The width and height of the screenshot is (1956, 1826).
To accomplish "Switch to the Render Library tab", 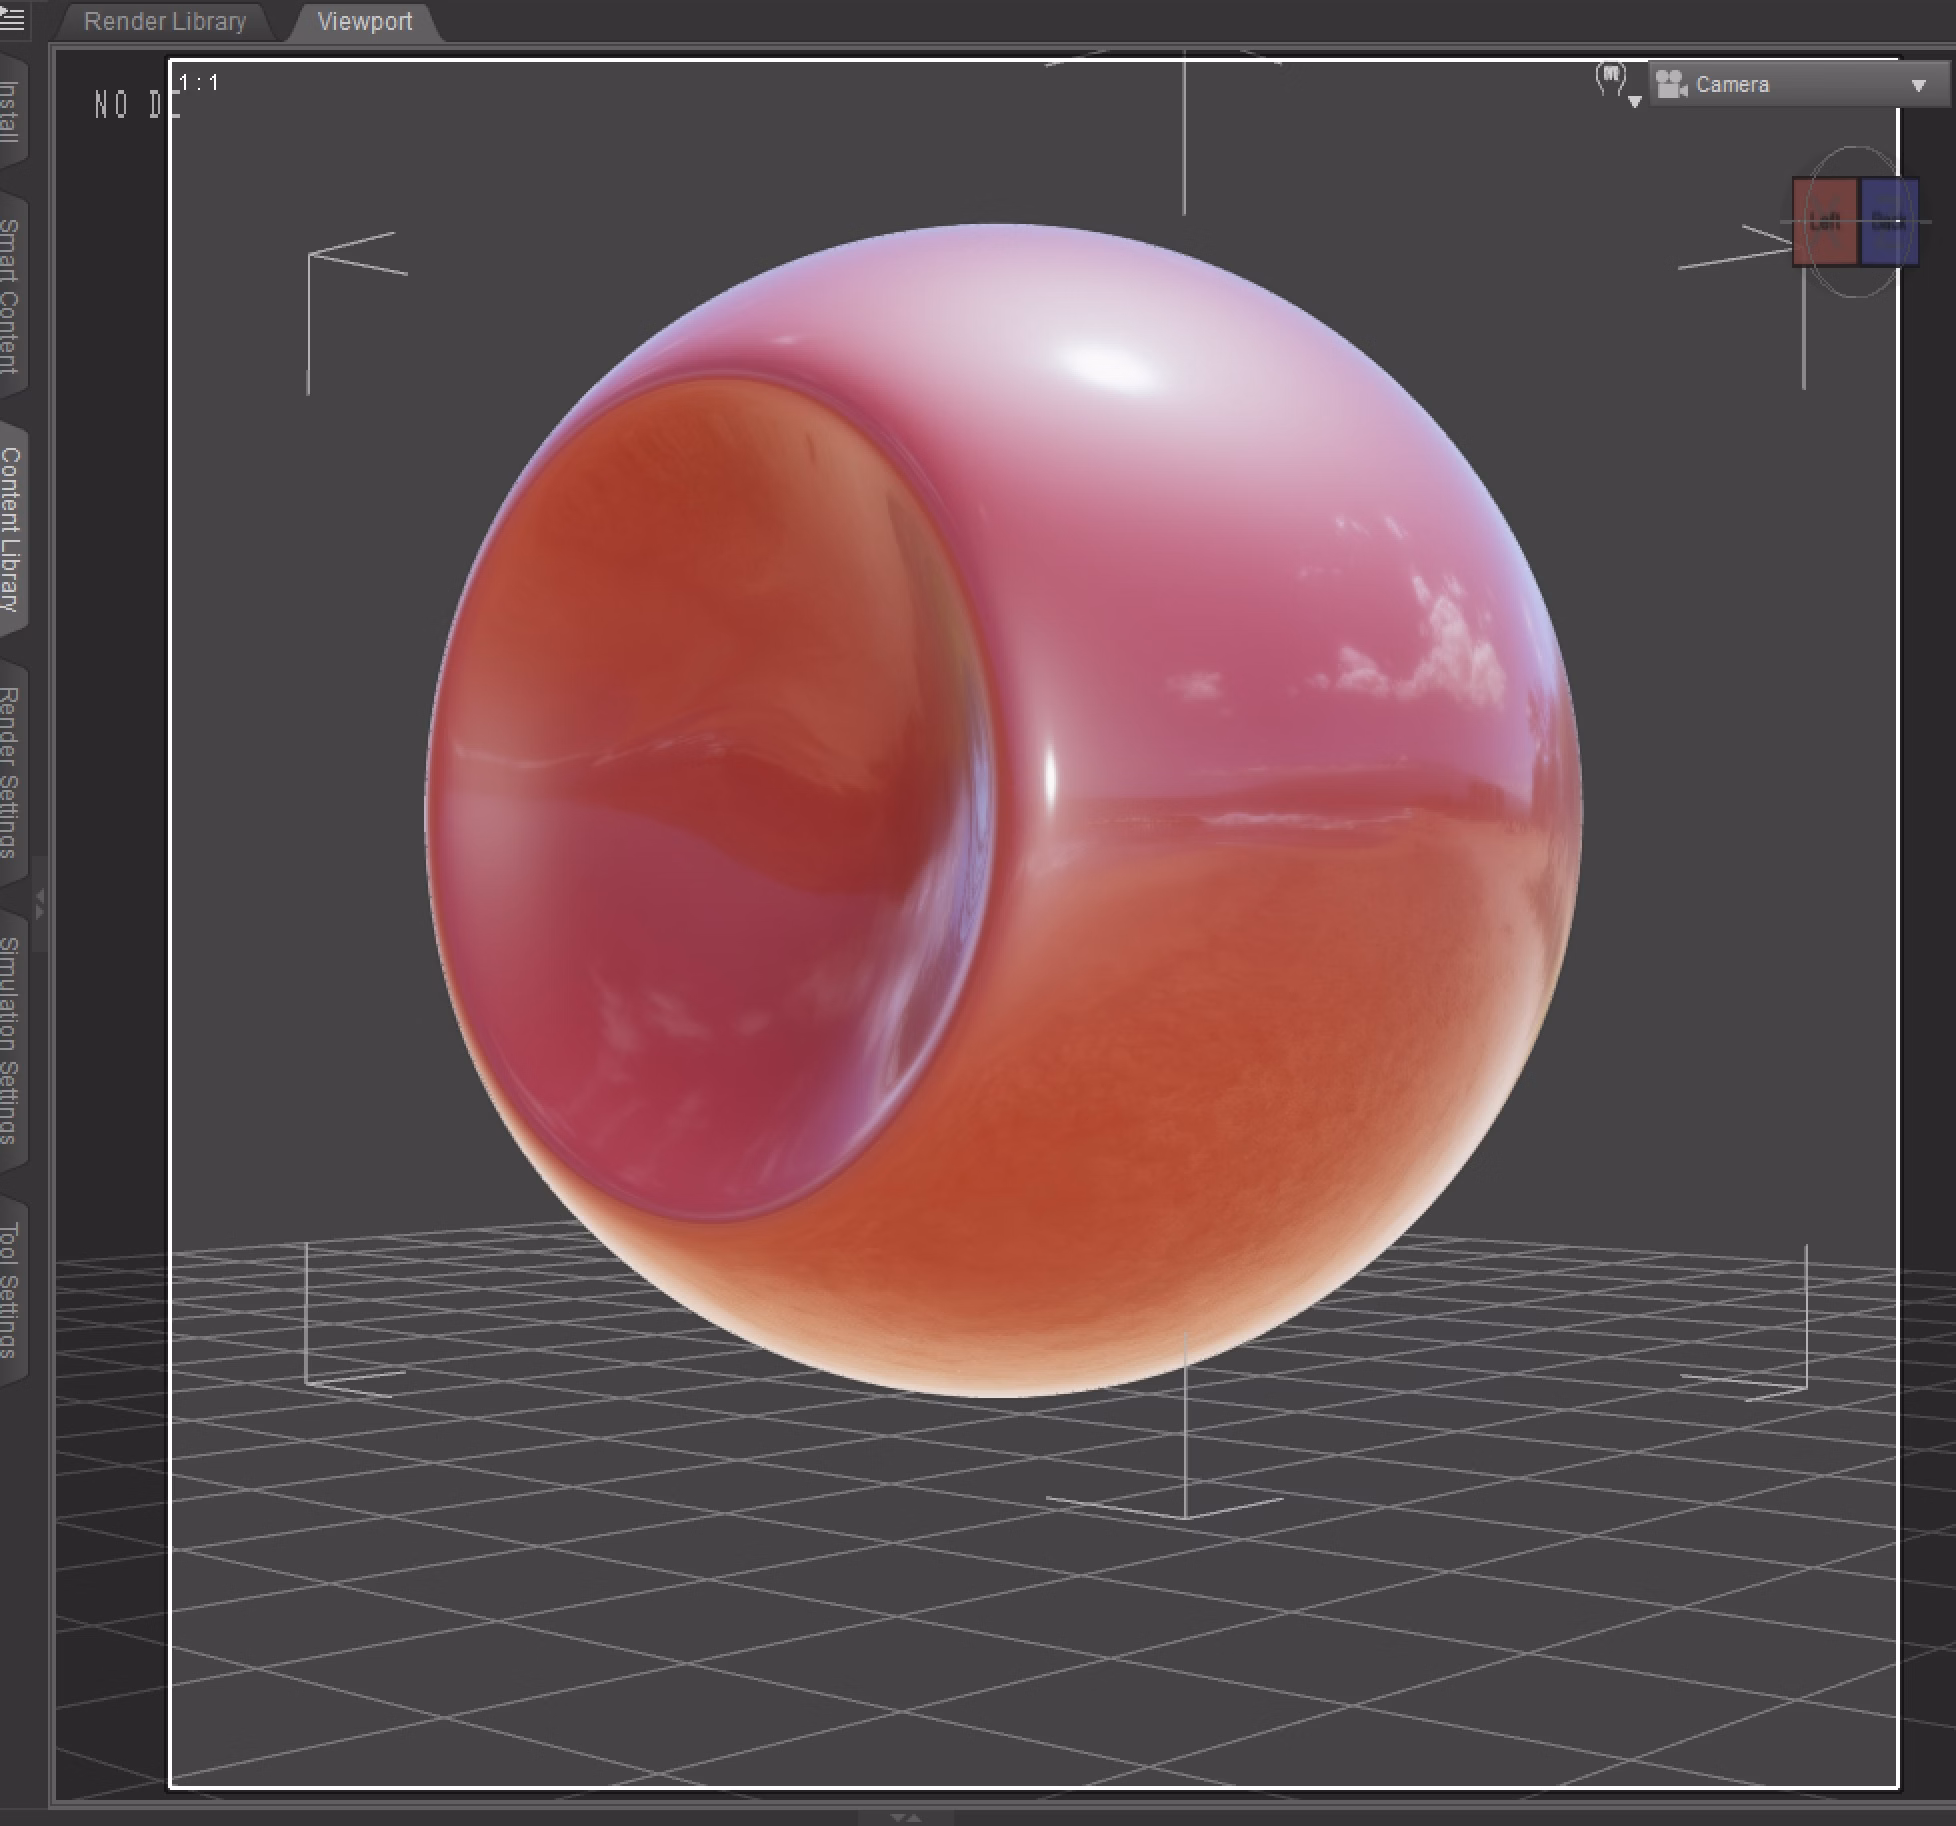I will click(165, 21).
